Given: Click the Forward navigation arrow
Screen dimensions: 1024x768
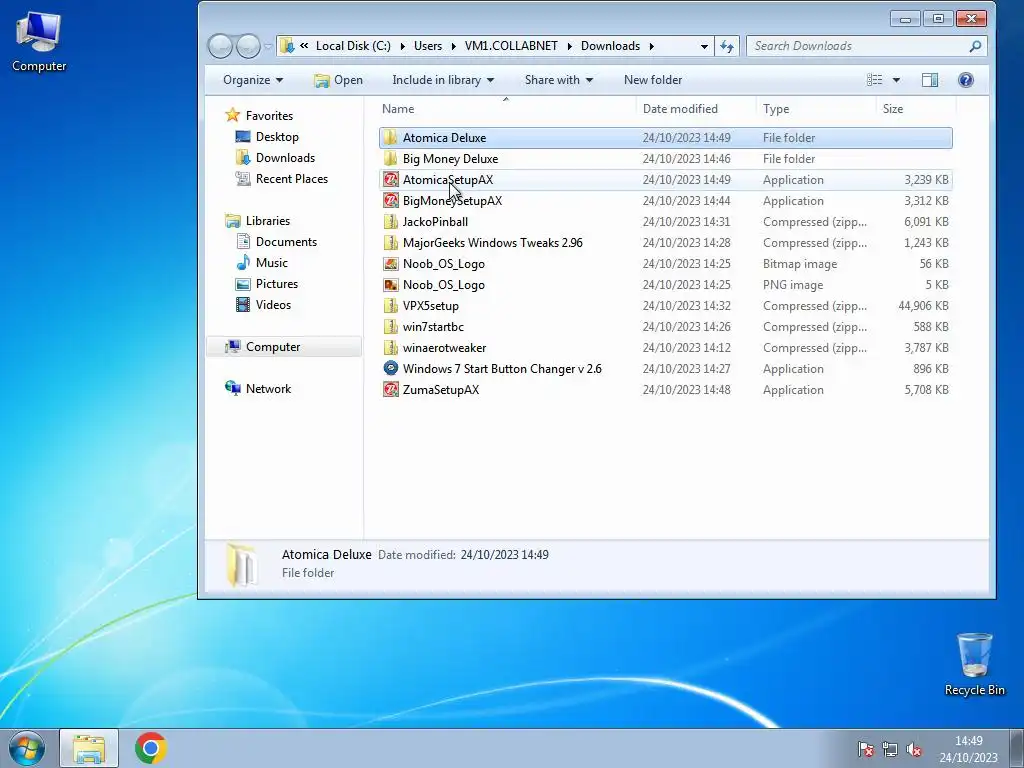Looking at the screenshot, I should pyautogui.click(x=248, y=46).
